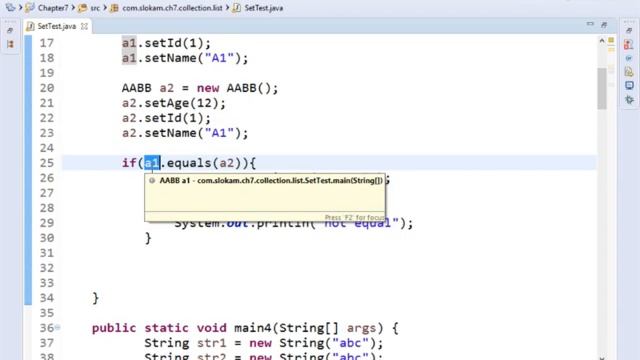Click the "abc" string on line 37

350,343
